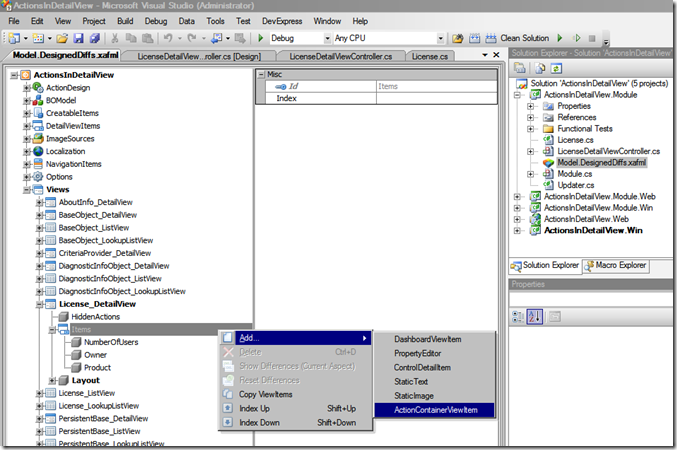This screenshot has height=450, width=677.
Task: Open the Debug configuration dropdown
Action: [x=327, y=38]
